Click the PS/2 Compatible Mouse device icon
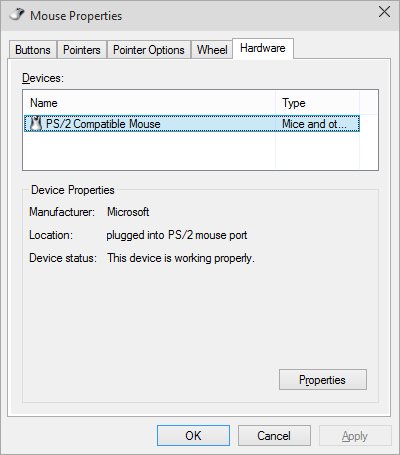This screenshot has height=455, width=400. (x=36, y=124)
